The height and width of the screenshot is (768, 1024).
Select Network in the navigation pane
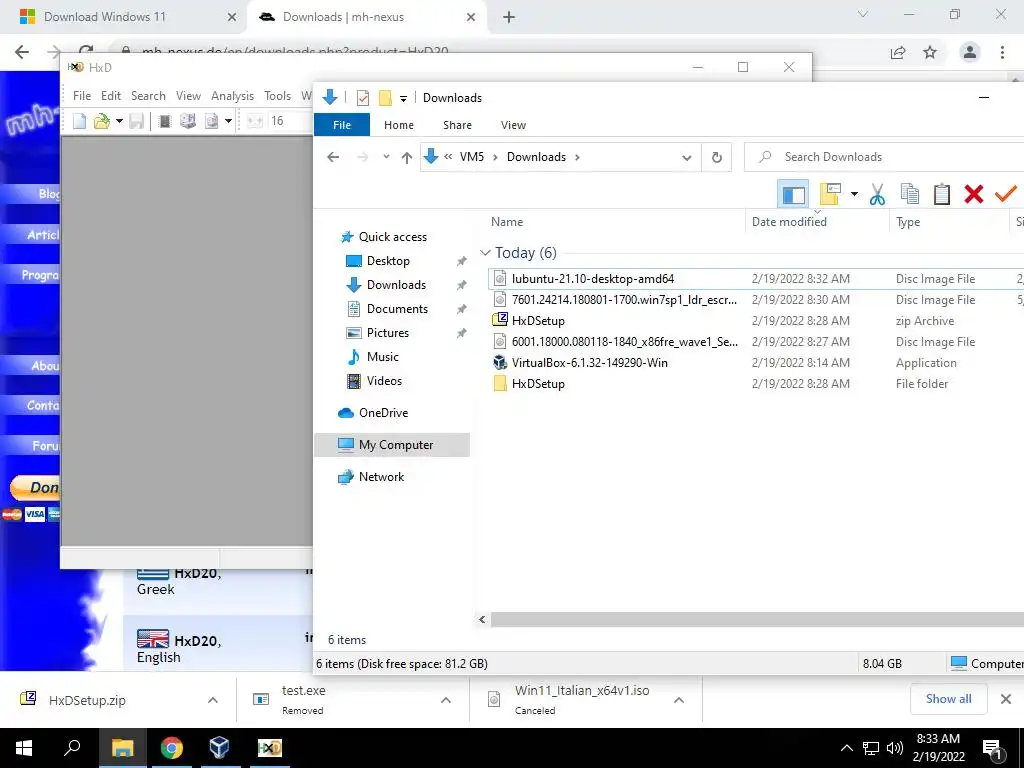click(x=381, y=477)
